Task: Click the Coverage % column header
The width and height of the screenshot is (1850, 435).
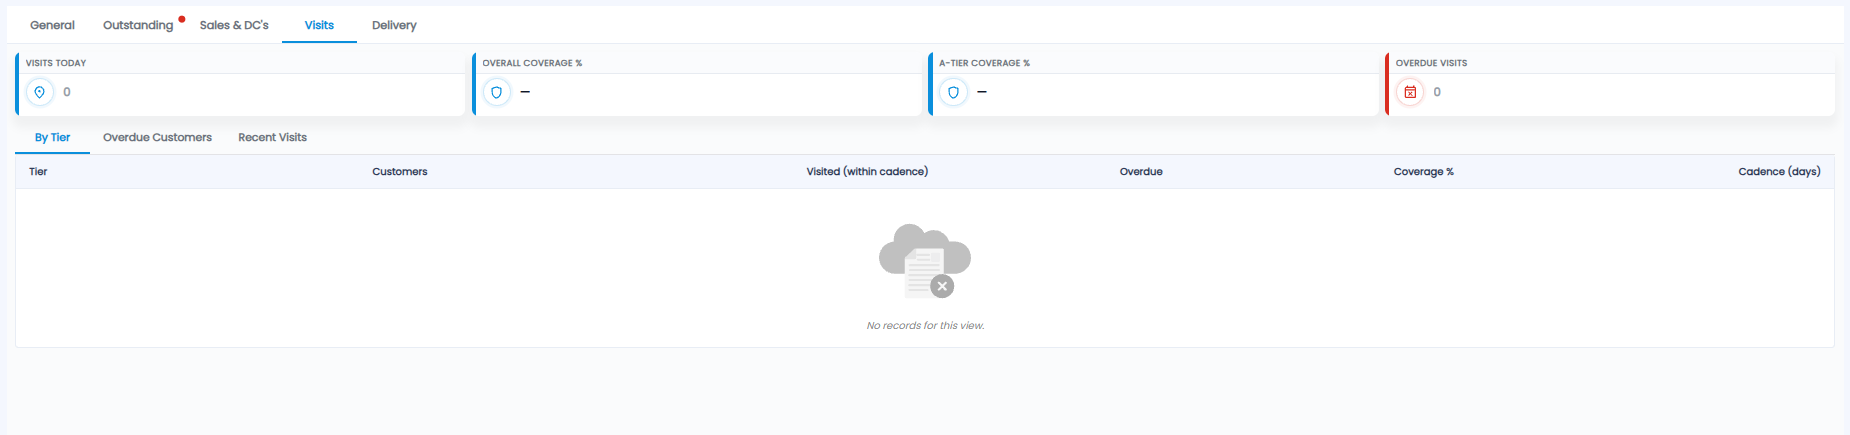Action: [1424, 172]
